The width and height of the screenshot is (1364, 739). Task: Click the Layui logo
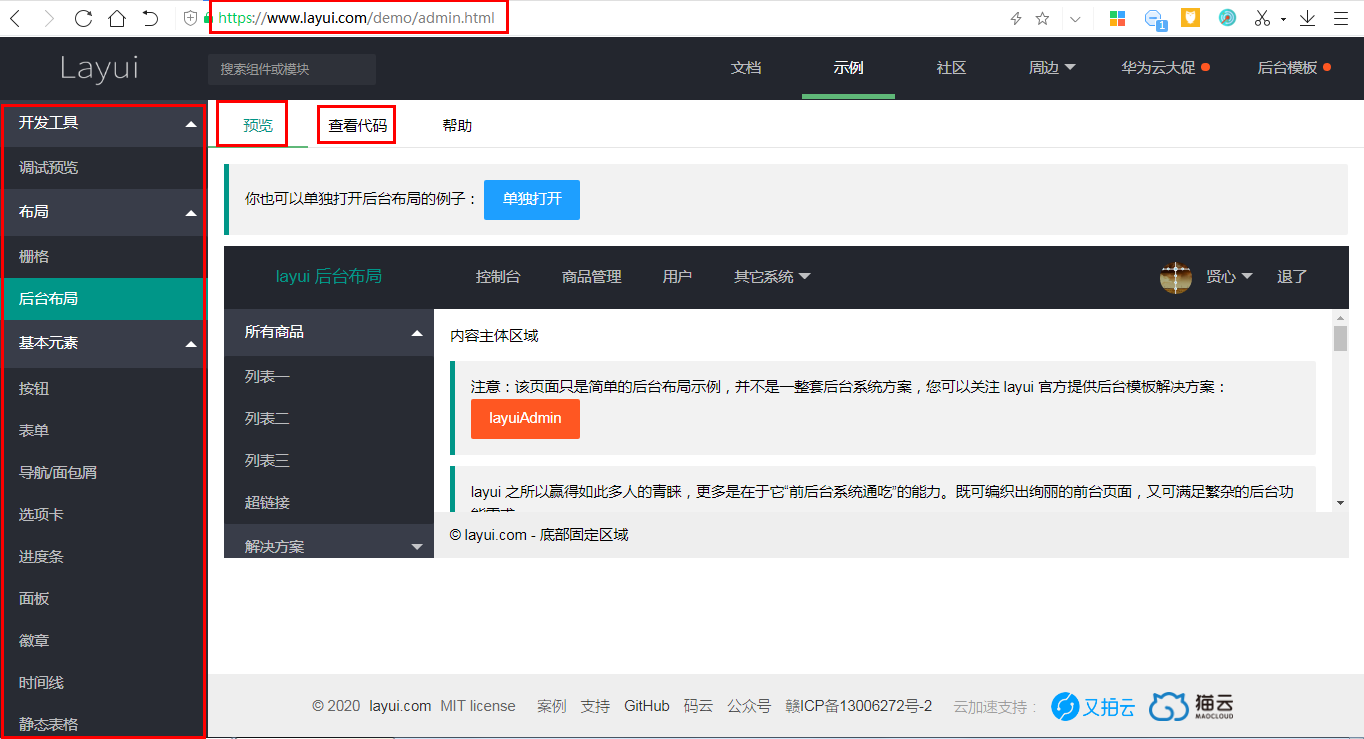pos(98,68)
